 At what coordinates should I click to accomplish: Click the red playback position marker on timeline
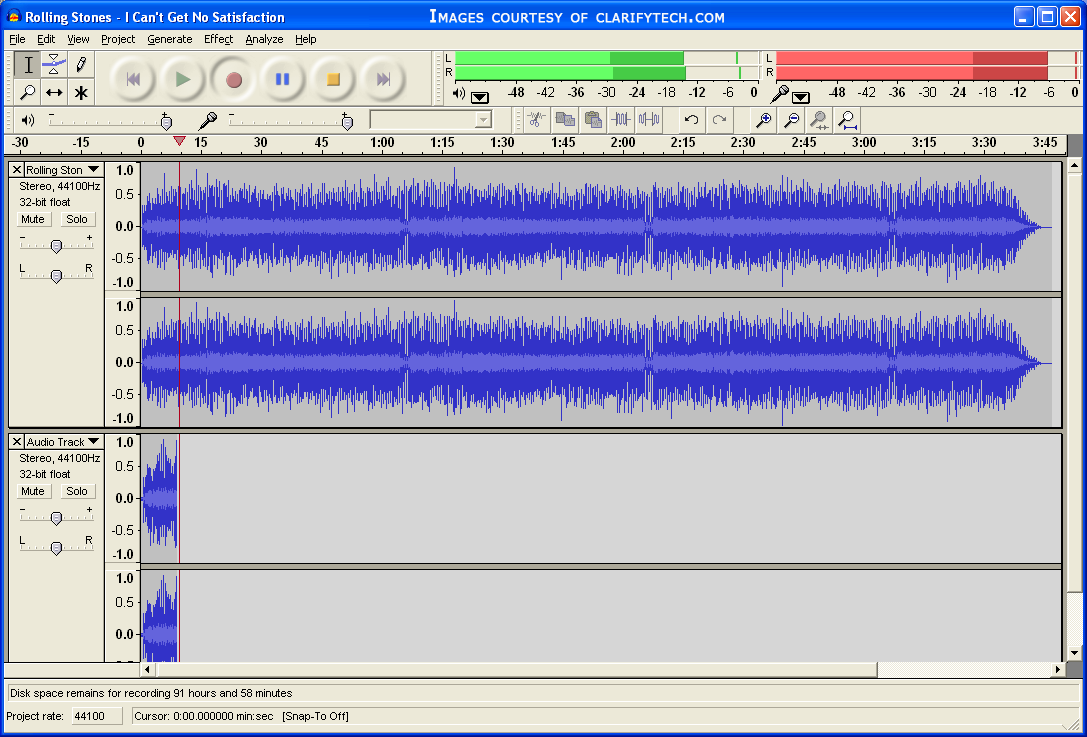click(179, 141)
